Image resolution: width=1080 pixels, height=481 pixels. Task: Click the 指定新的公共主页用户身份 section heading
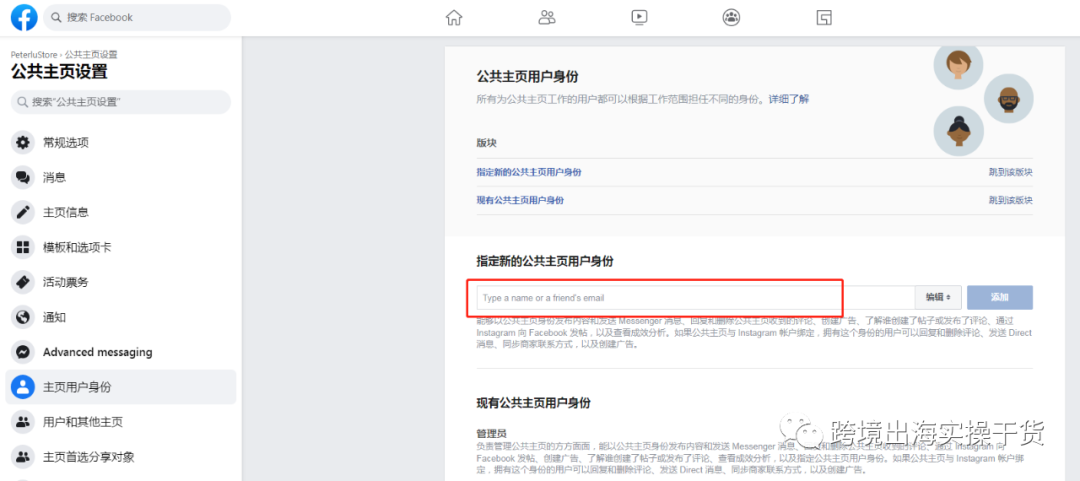click(x=545, y=262)
